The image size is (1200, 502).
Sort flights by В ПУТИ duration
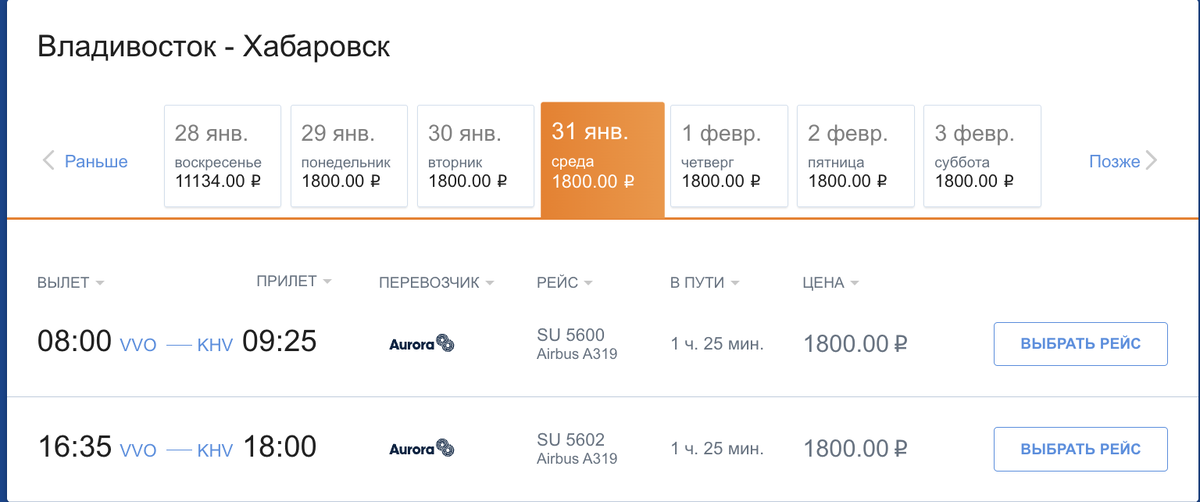[704, 283]
